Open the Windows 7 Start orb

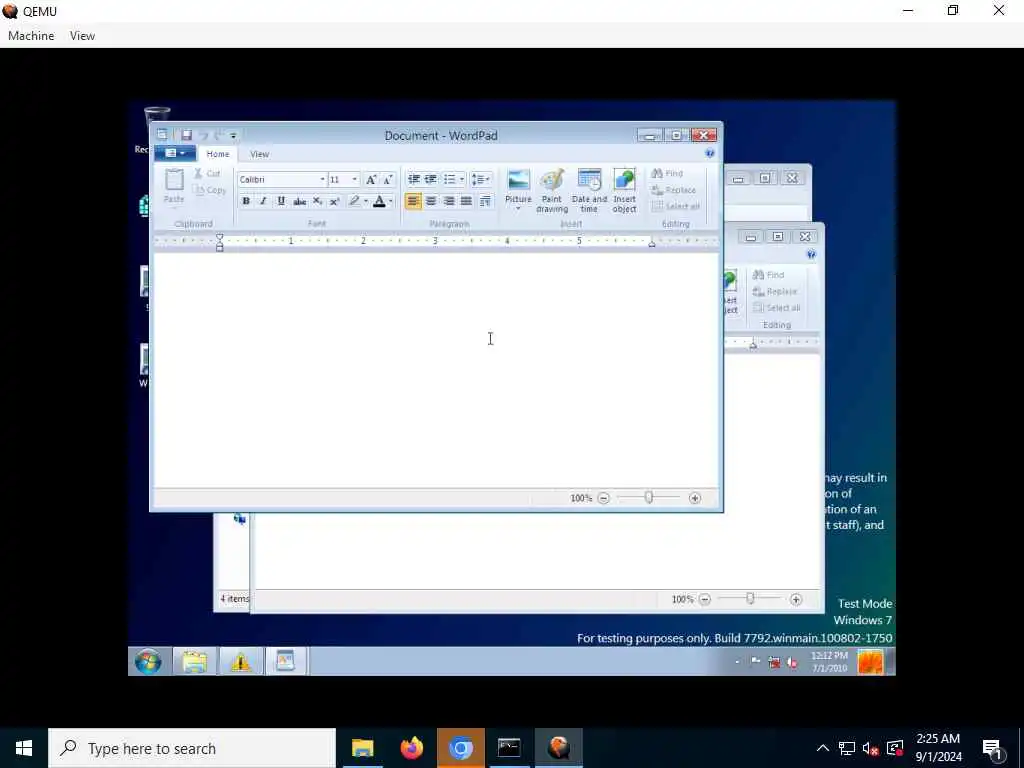click(148, 662)
